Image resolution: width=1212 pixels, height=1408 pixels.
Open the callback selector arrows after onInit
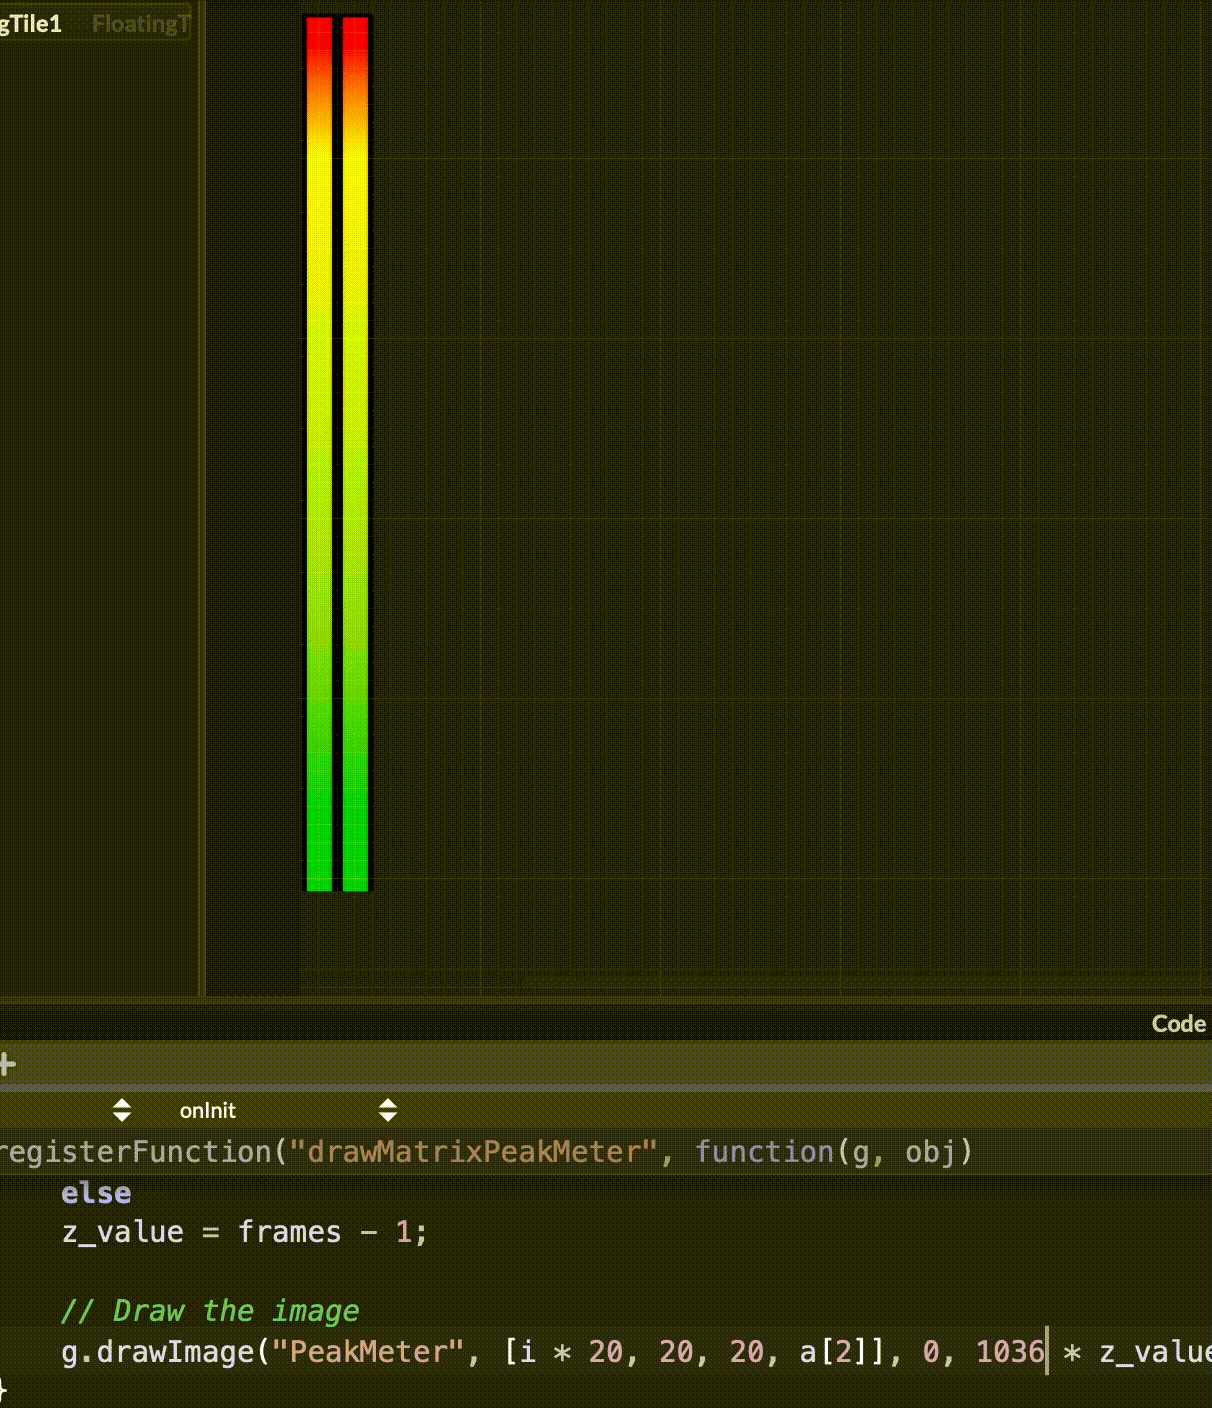[x=388, y=1110]
